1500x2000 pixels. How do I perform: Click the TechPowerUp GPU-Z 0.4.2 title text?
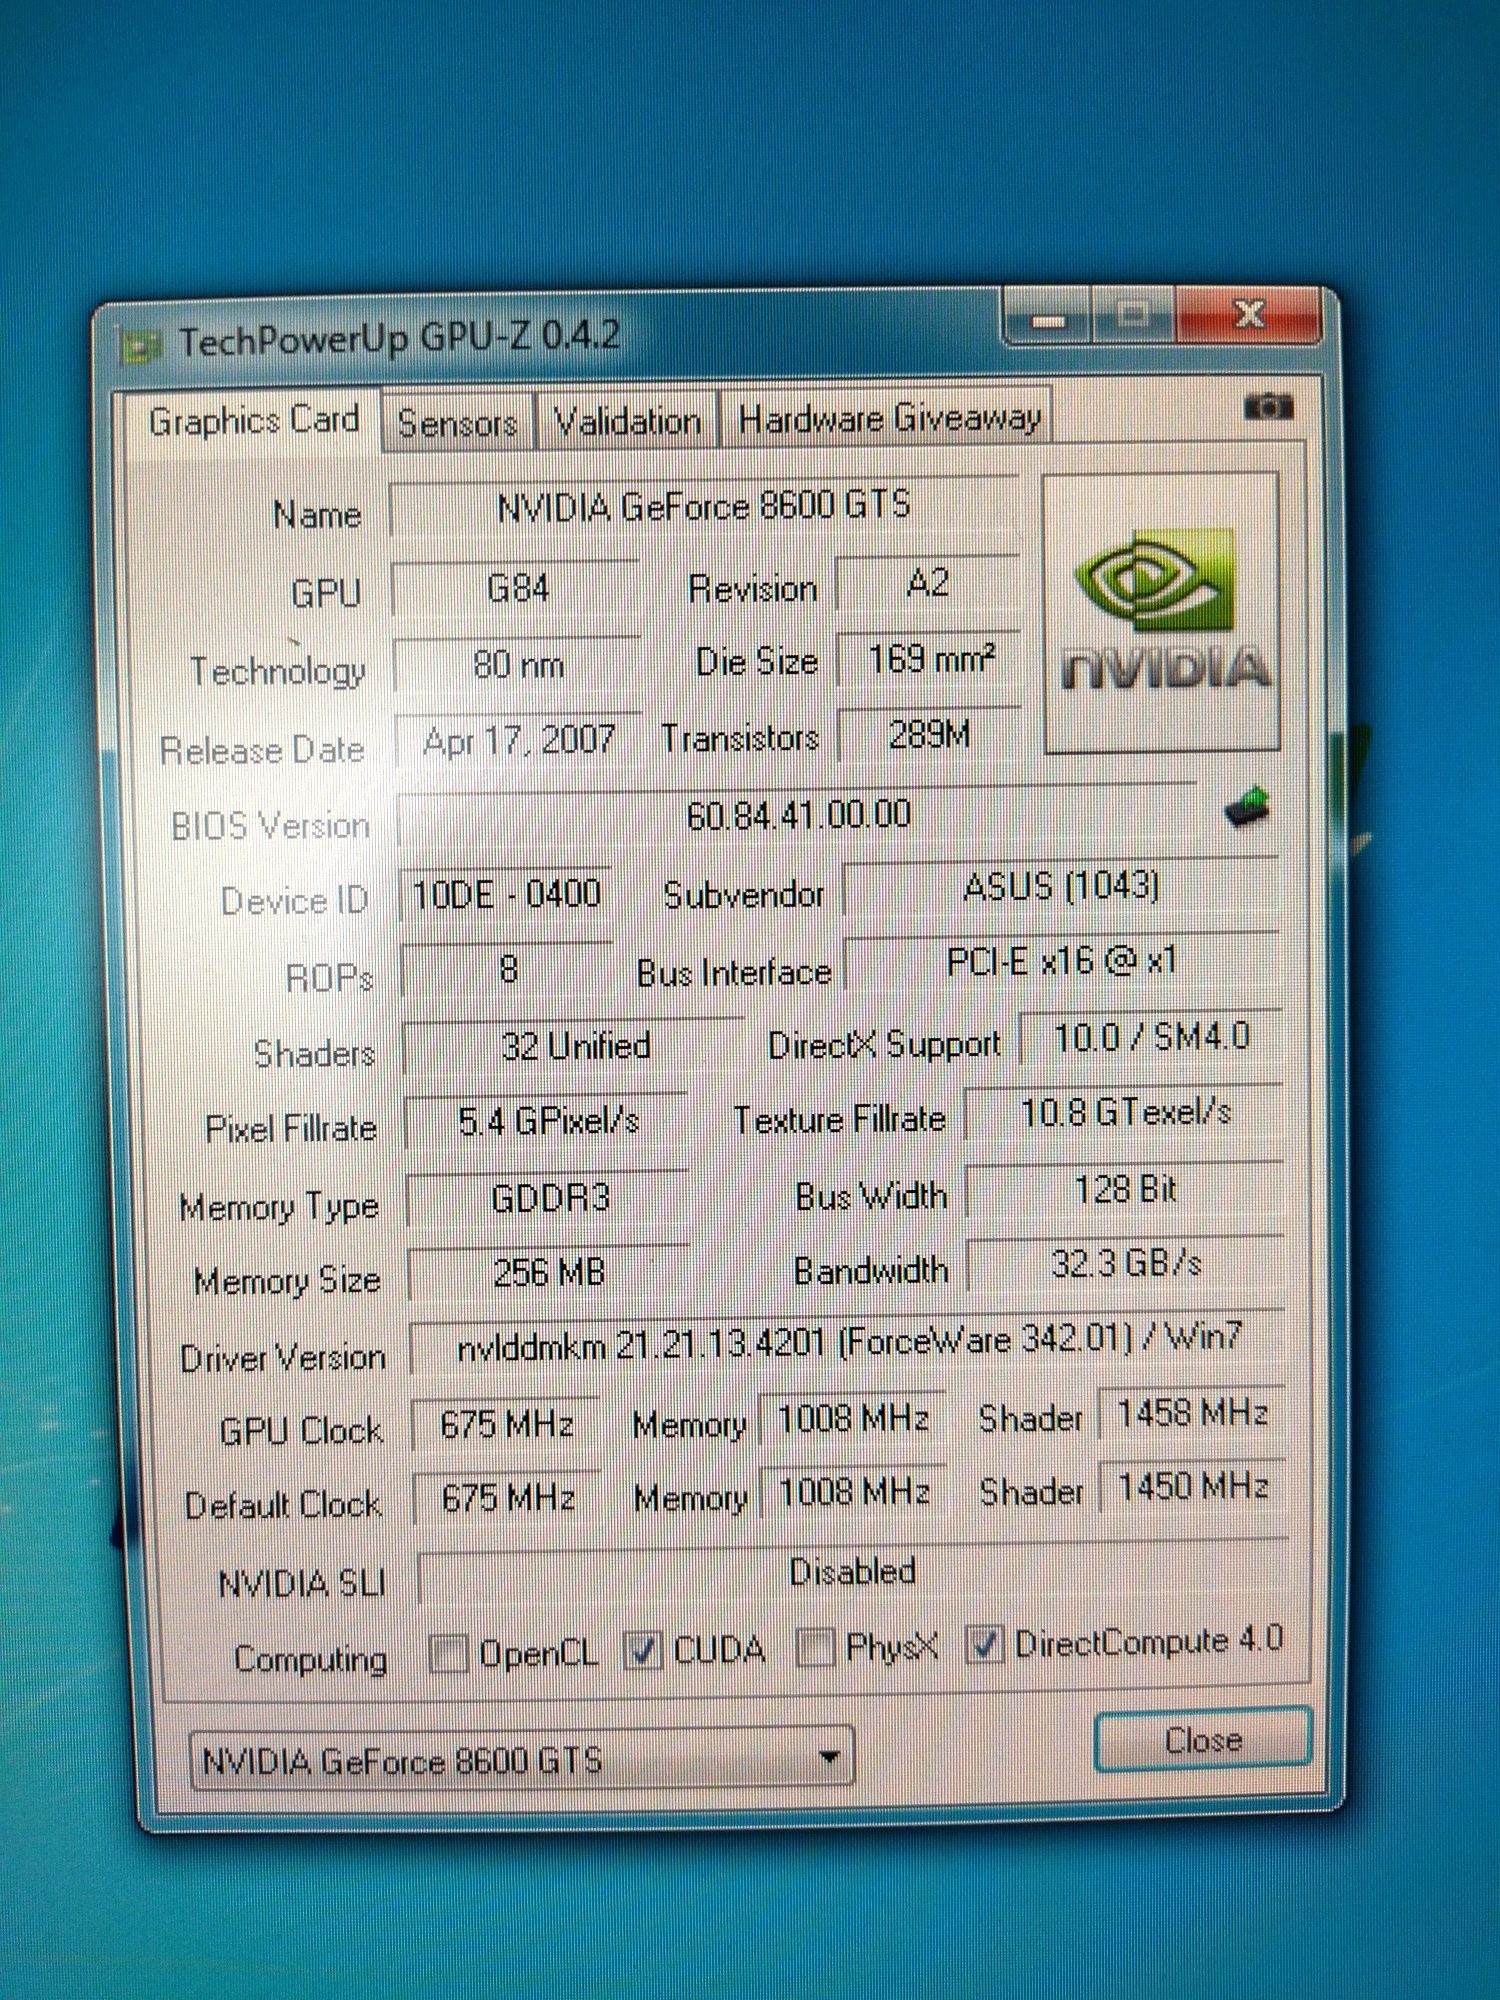coord(399,338)
